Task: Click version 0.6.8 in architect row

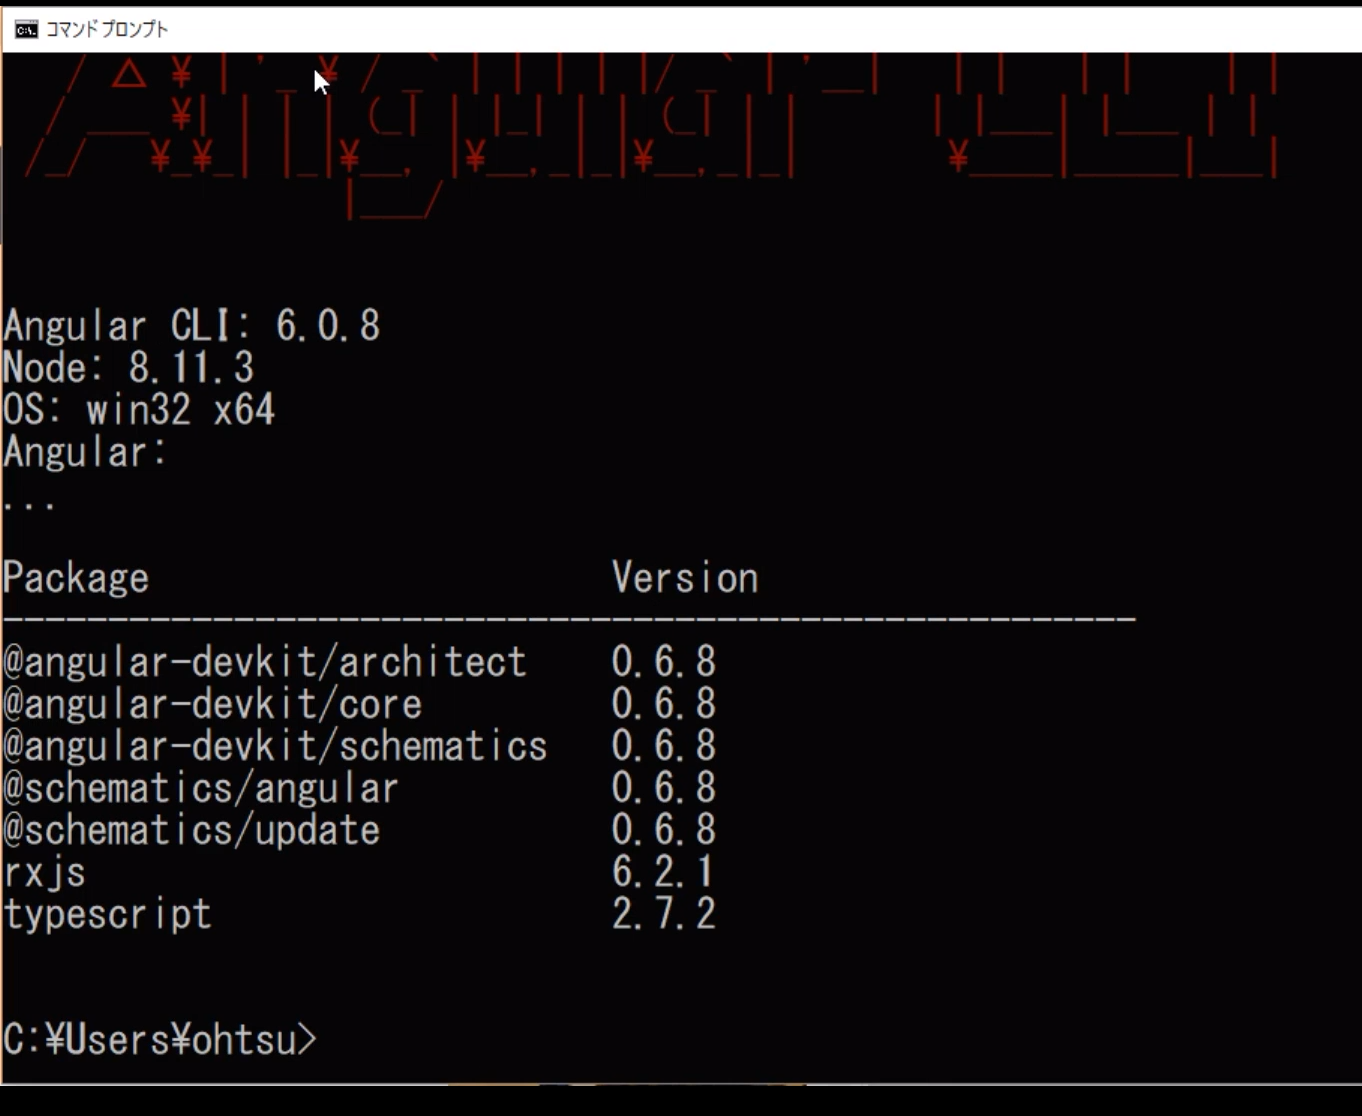Action: [664, 662]
